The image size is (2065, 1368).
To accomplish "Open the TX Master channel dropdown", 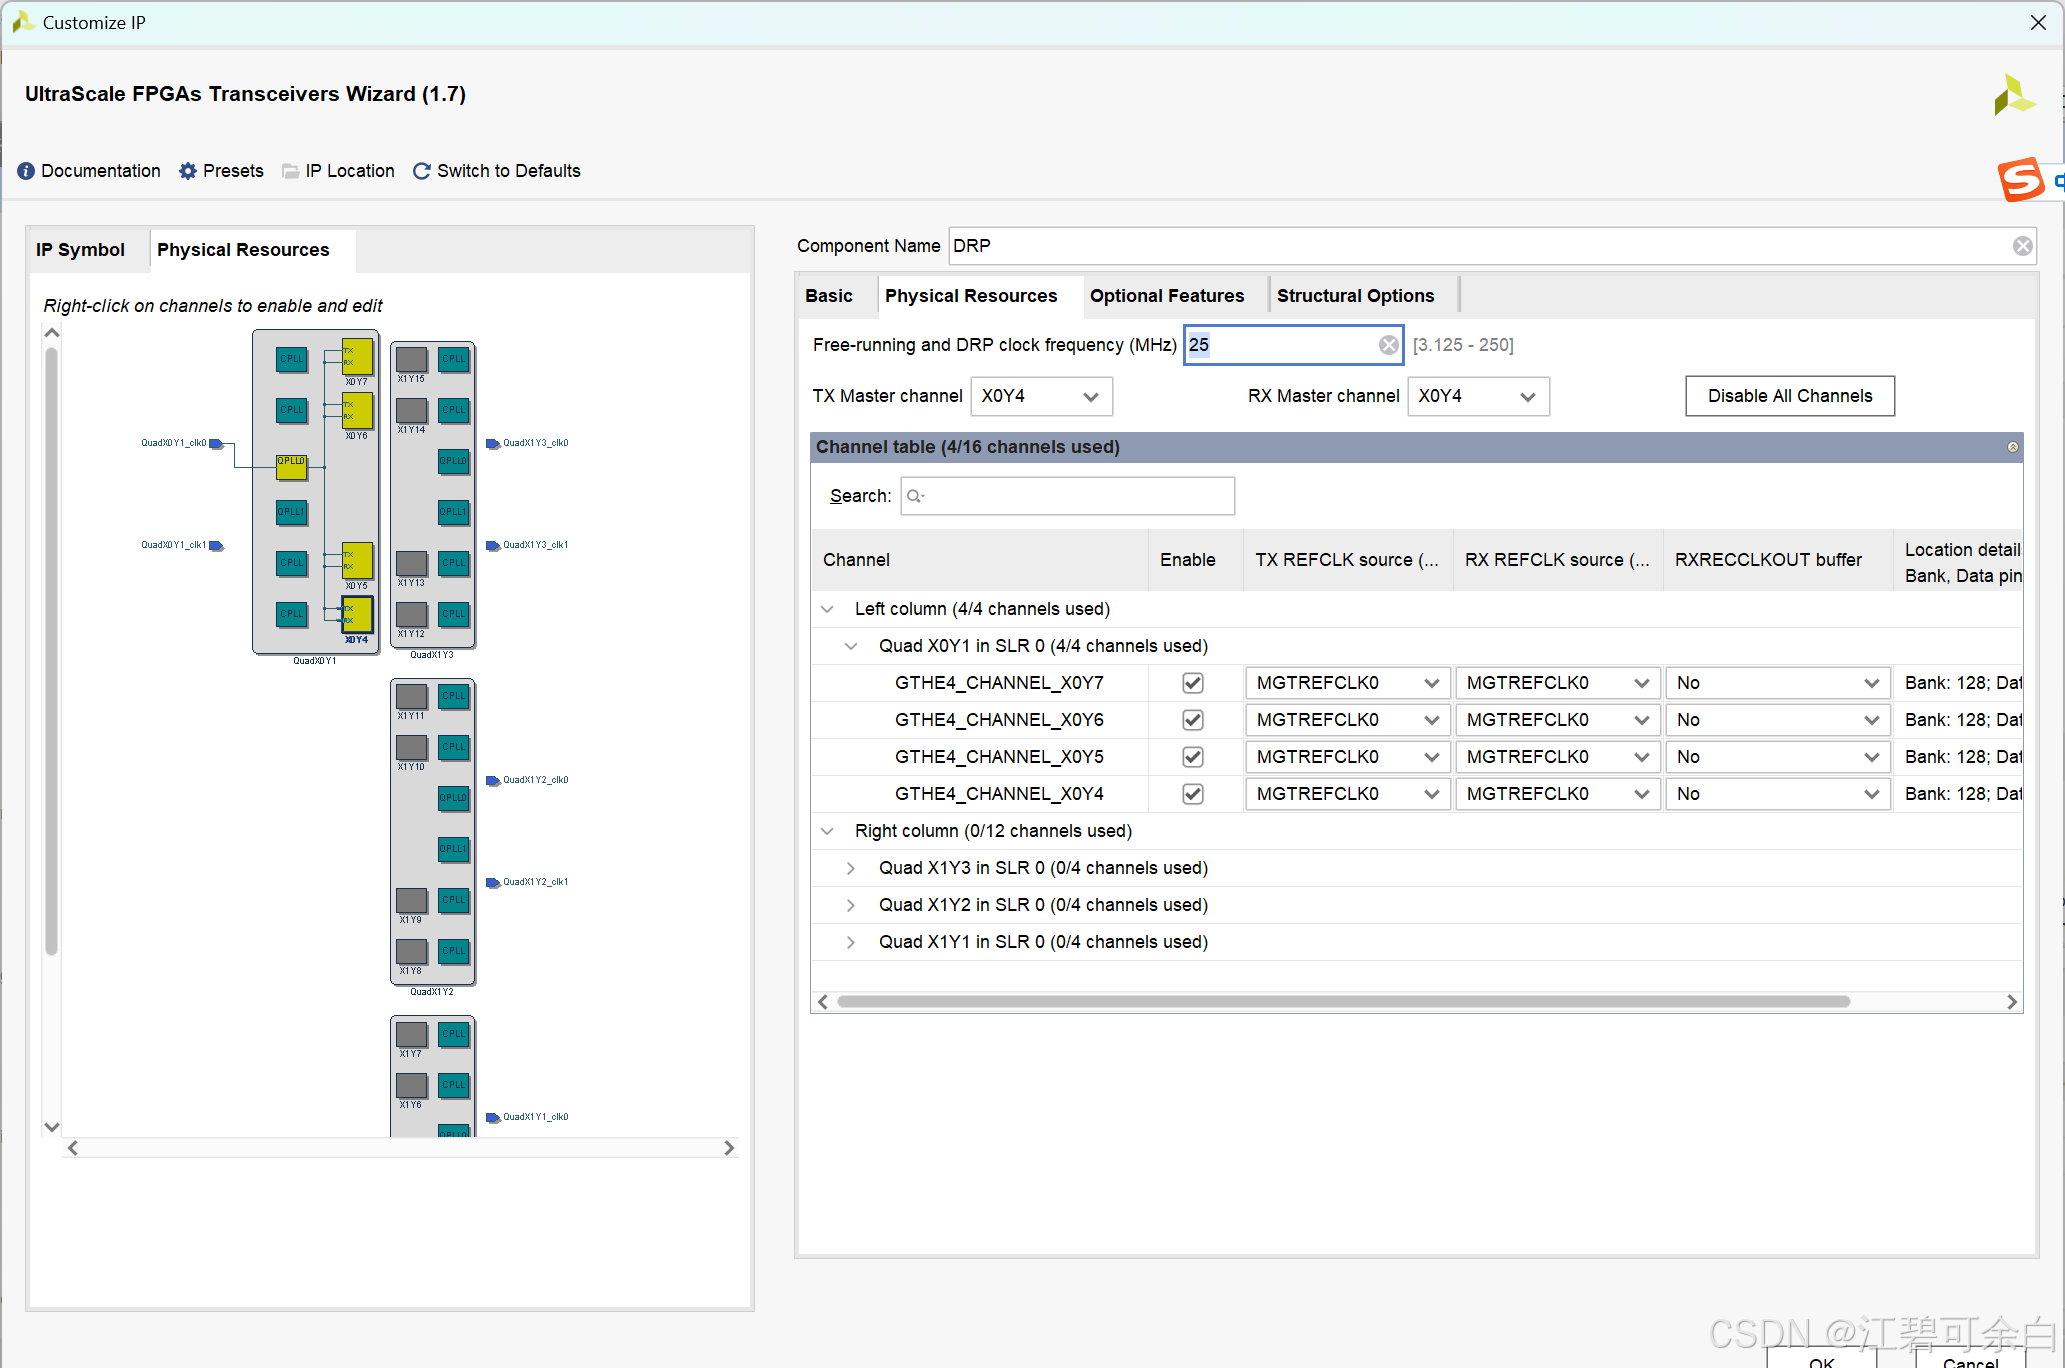I will point(1040,396).
